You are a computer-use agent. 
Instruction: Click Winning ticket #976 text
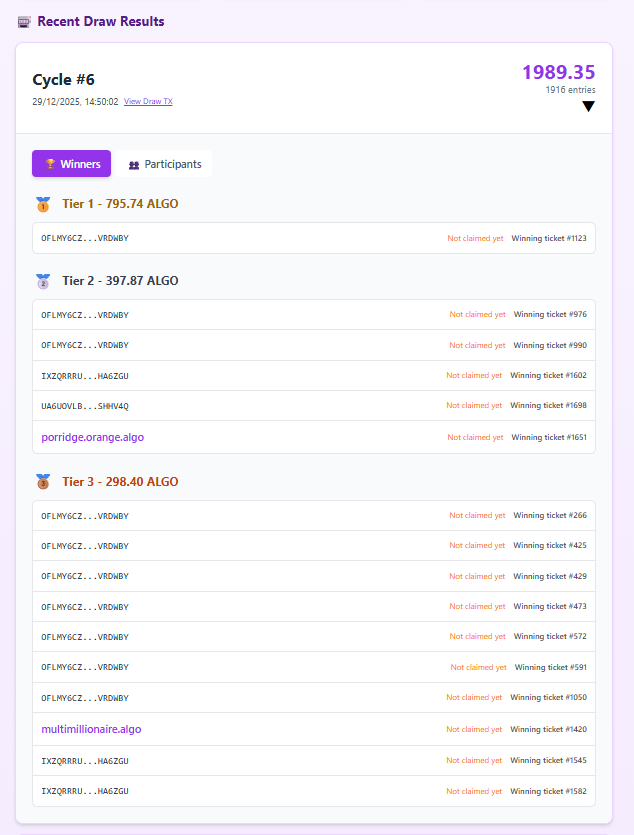(x=550, y=314)
